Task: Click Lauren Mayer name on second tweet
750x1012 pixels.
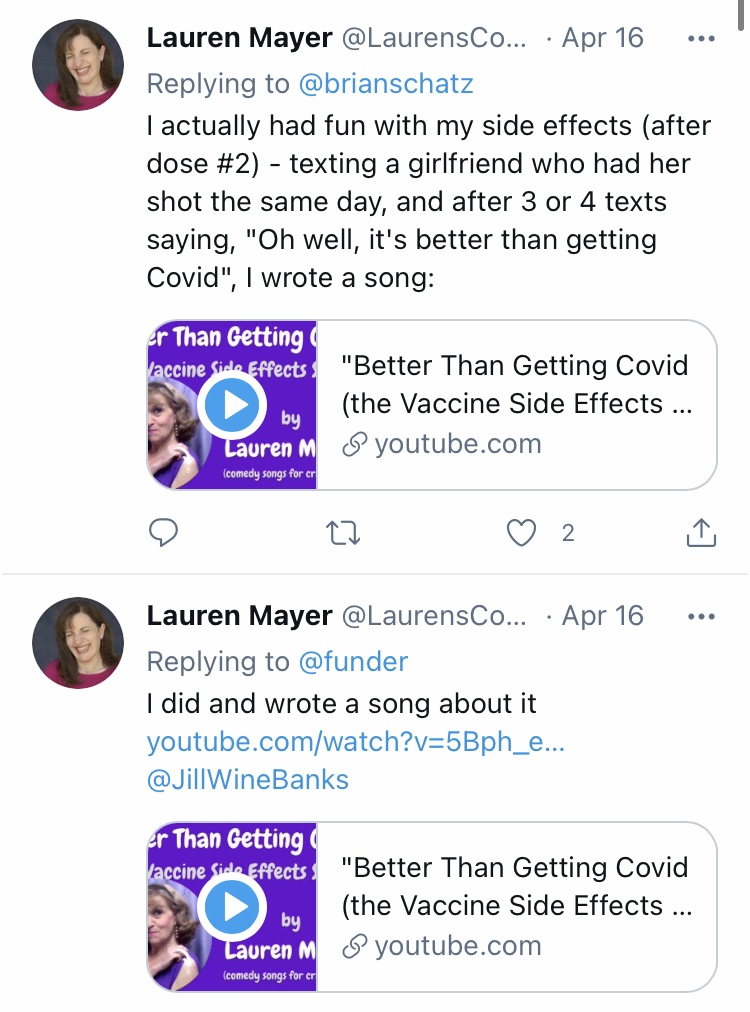Action: [x=239, y=616]
